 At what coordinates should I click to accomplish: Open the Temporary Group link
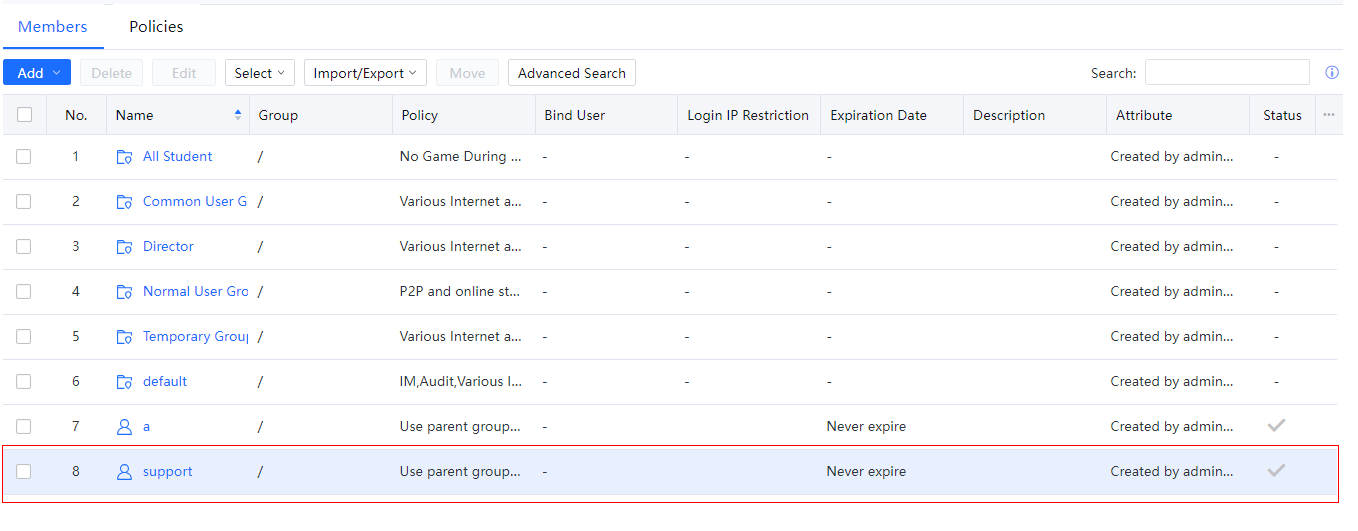[x=195, y=337]
